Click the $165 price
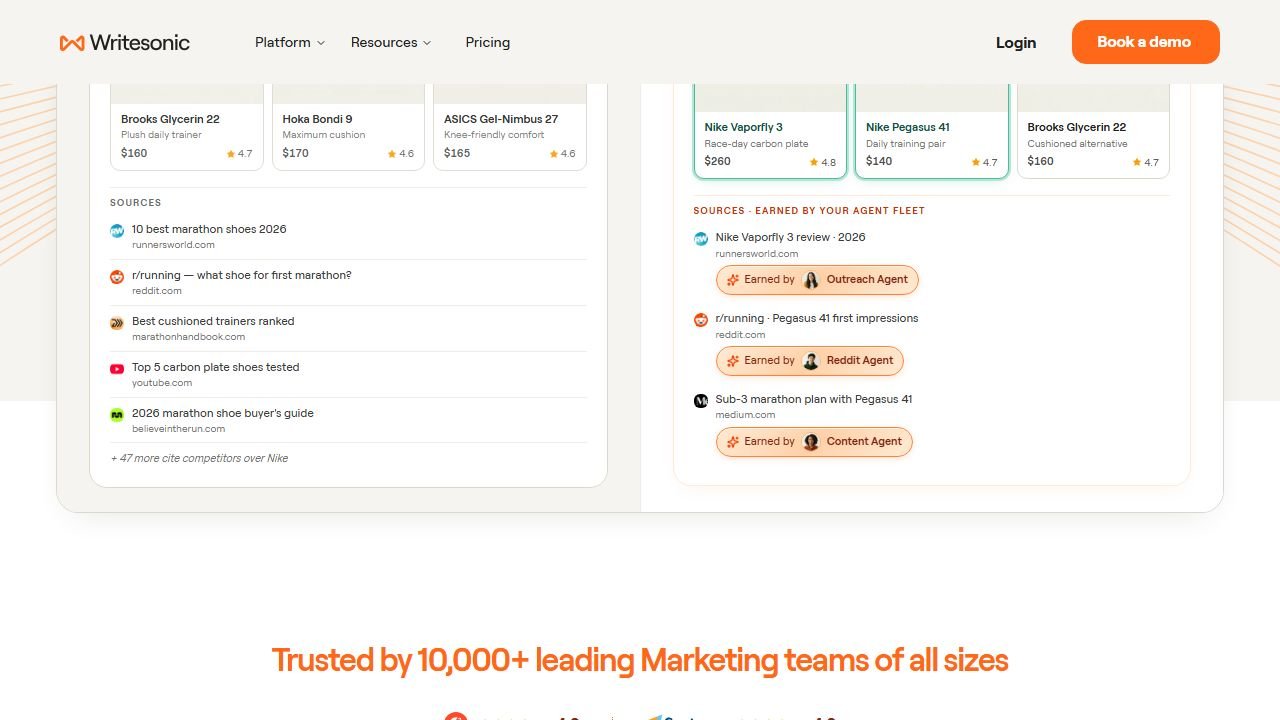Image resolution: width=1280 pixels, height=720 pixels. [x=457, y=153]
